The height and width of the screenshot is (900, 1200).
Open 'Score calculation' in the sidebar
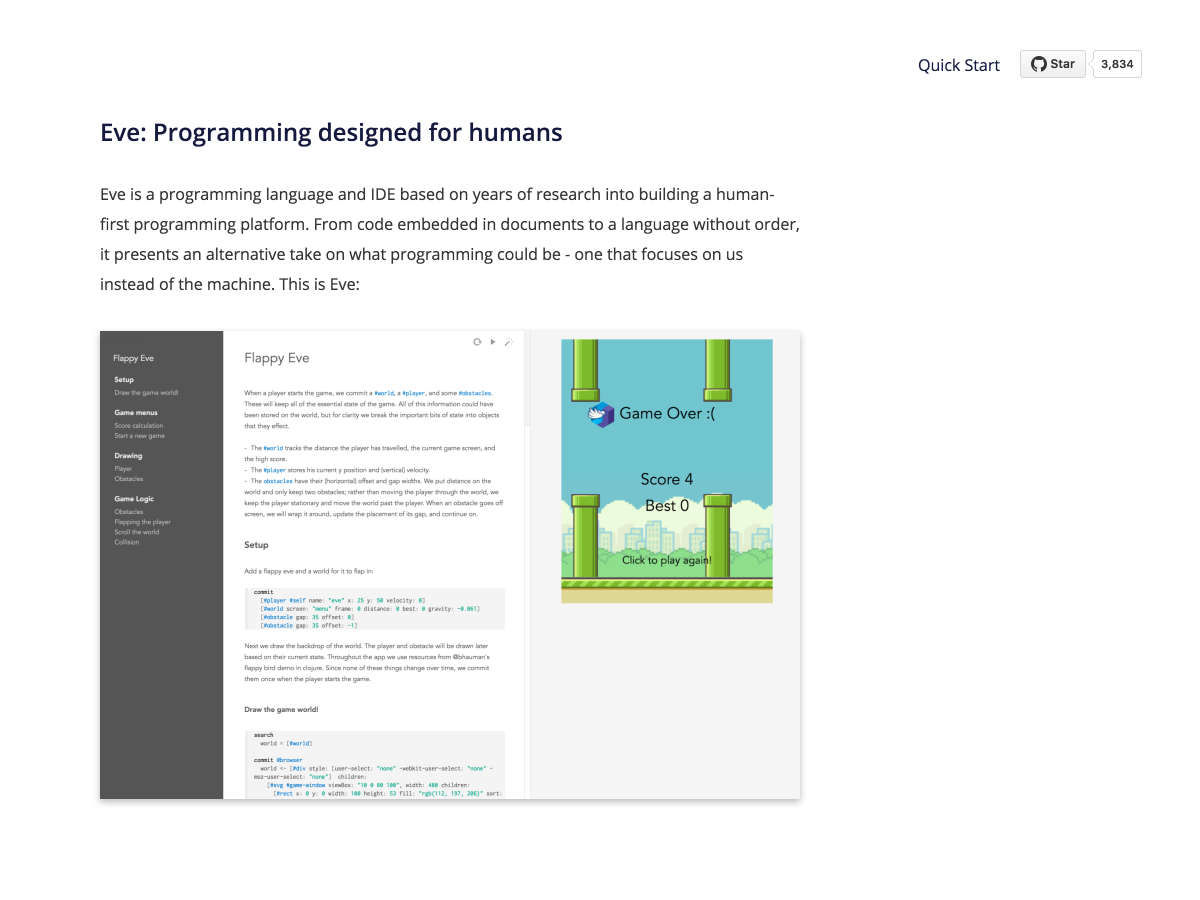138,426
